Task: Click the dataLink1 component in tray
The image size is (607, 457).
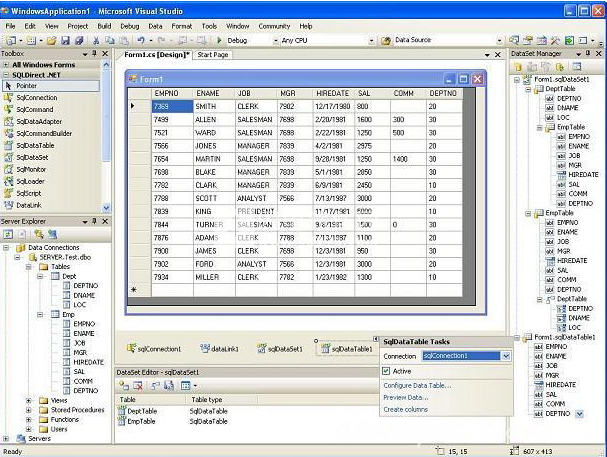Action: [219, 349]
